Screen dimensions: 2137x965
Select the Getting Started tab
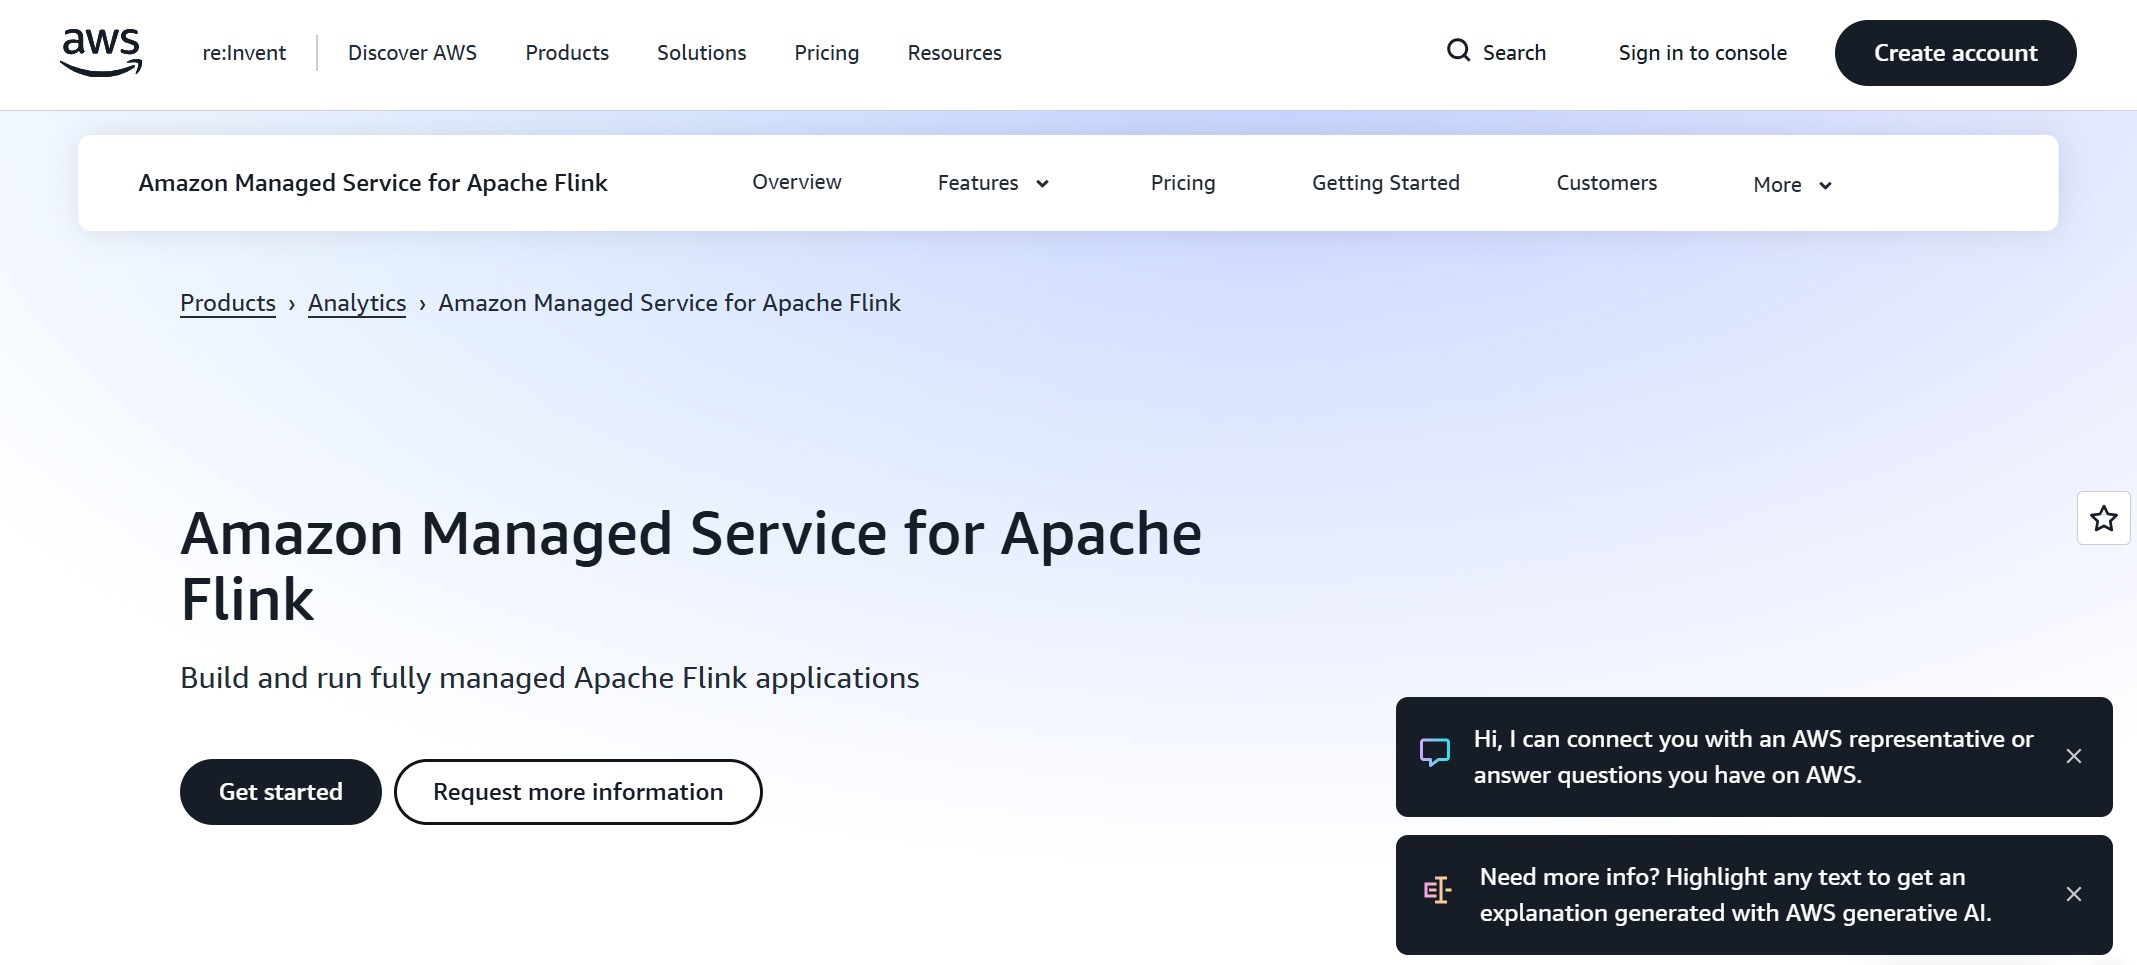(1386, 182)
